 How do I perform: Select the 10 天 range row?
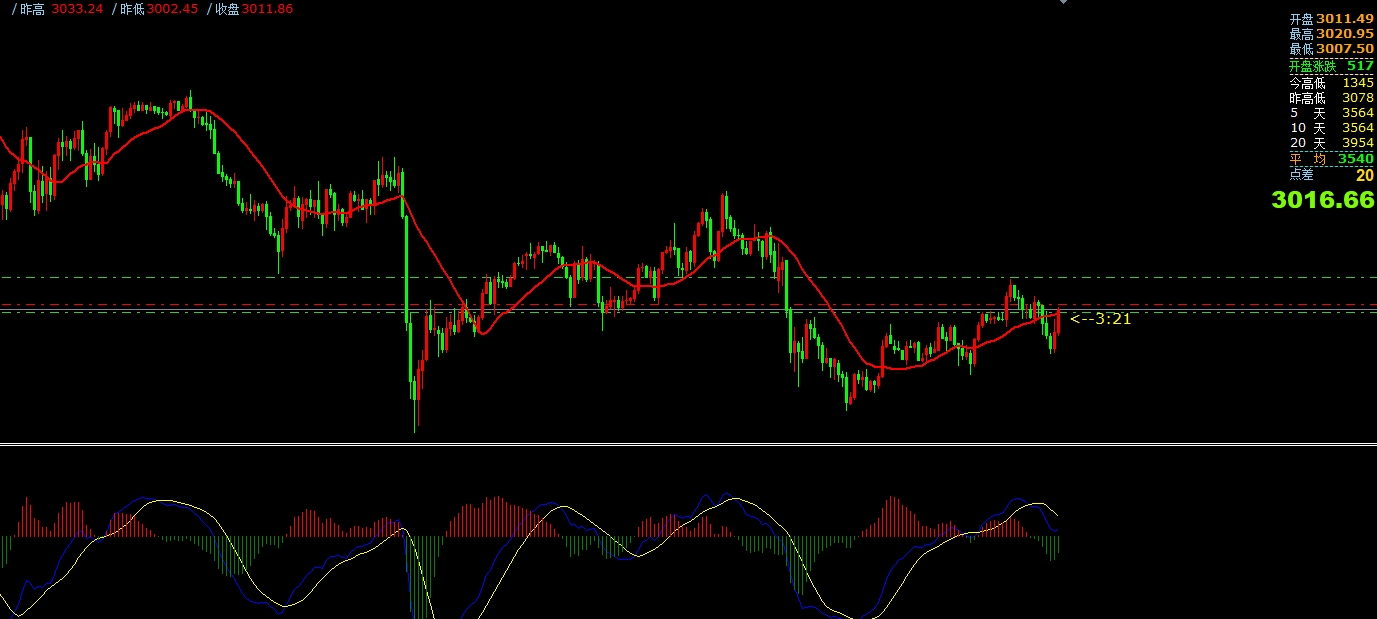1330,128
